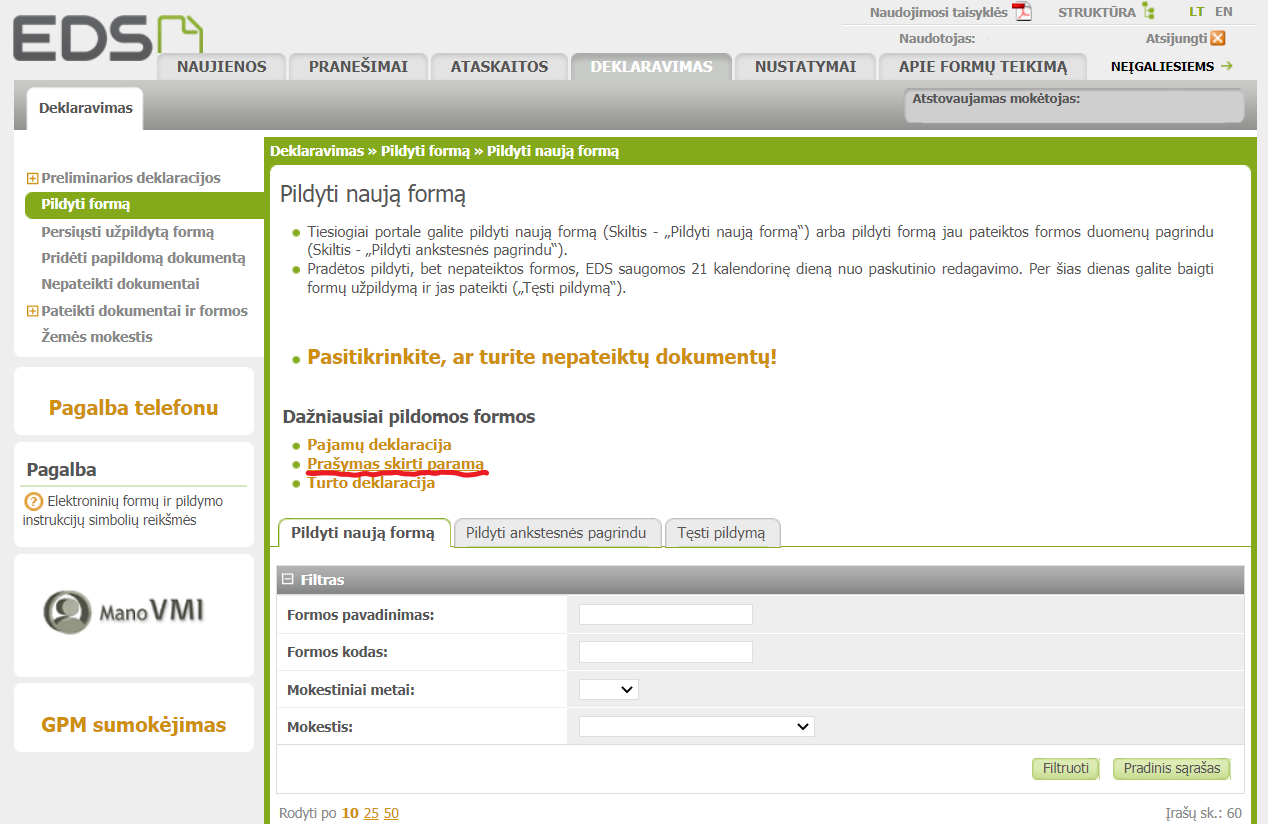Screen dimensions: 1268x824
Task: Open the Pajamų deklaracija link
Action: pyautogui.click(x=379, y=445)
